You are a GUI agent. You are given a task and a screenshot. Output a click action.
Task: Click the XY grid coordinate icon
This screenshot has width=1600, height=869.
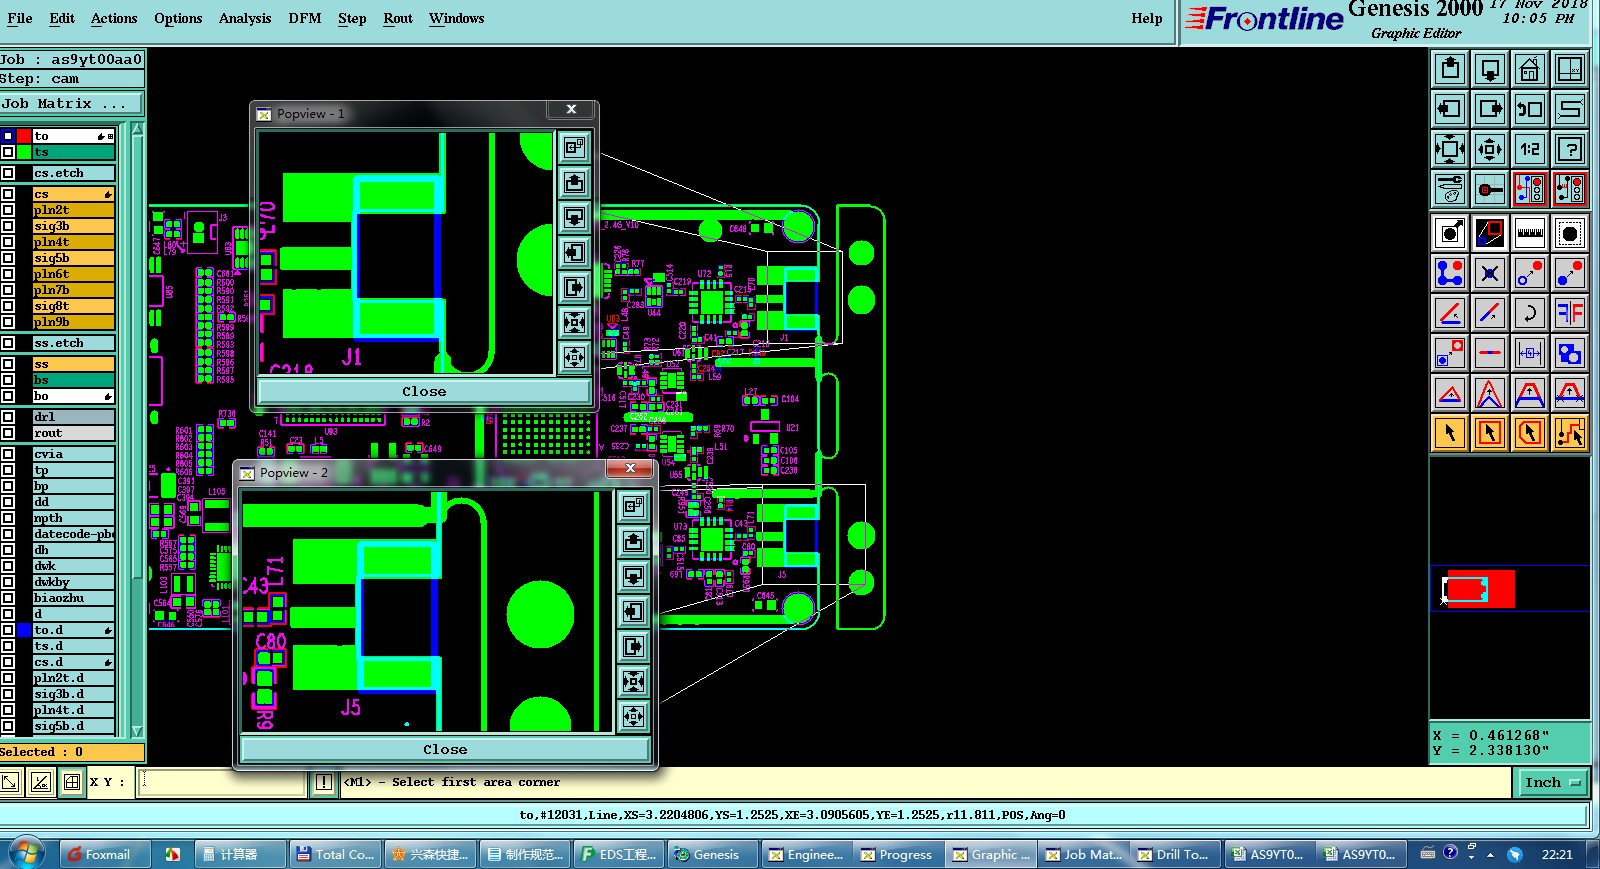pos(1570,69)
